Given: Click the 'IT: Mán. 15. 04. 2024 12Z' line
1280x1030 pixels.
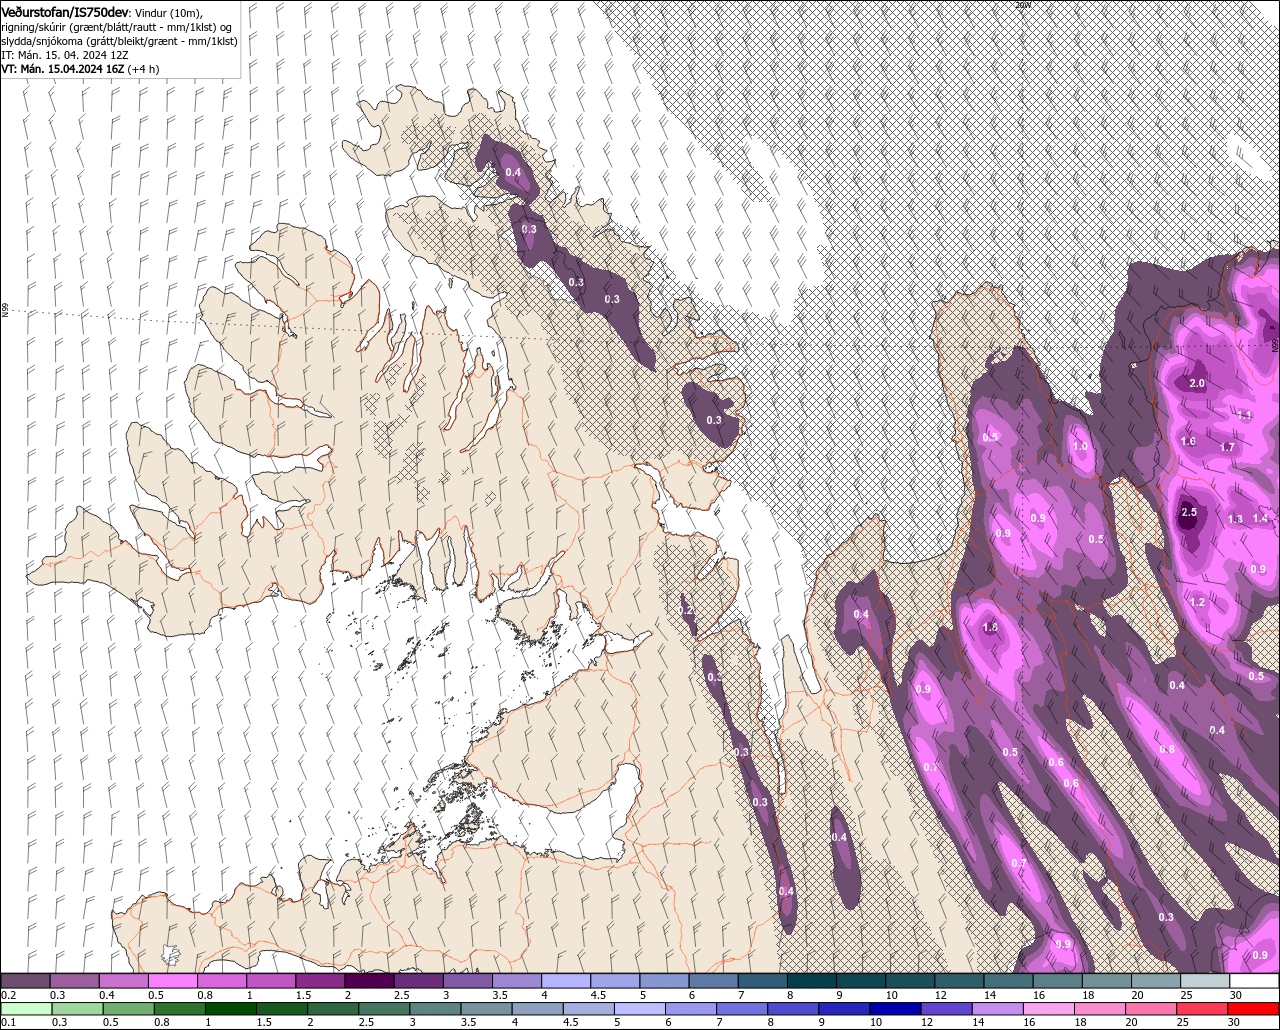Looking at the screenshot, I should pyautogui.click(x=65, y=55).
